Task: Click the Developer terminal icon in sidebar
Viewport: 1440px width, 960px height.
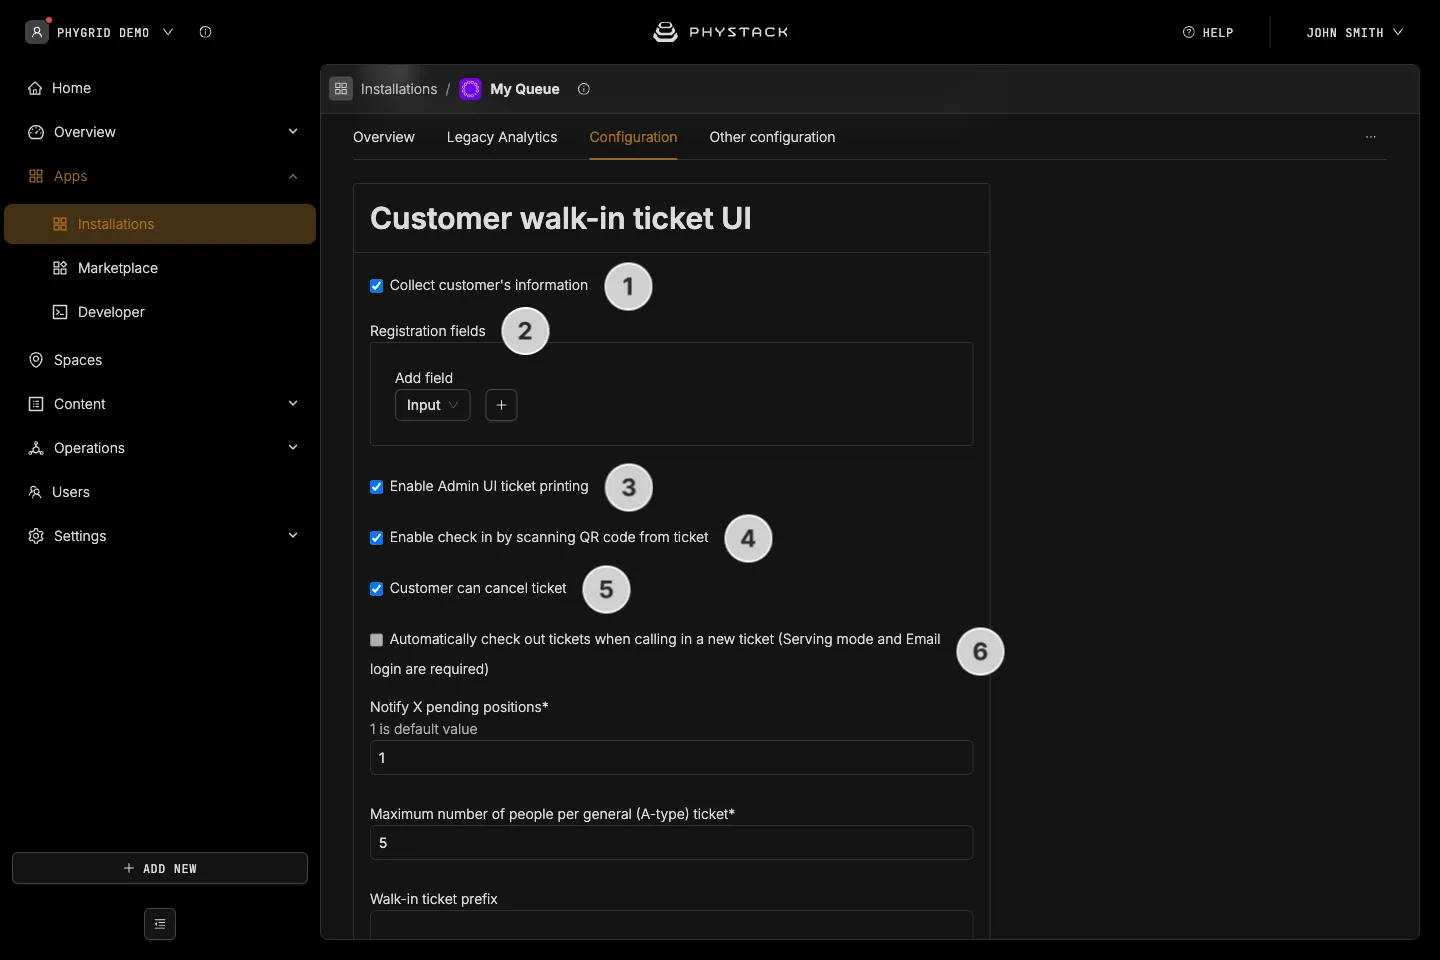Action: coord(60,312)
